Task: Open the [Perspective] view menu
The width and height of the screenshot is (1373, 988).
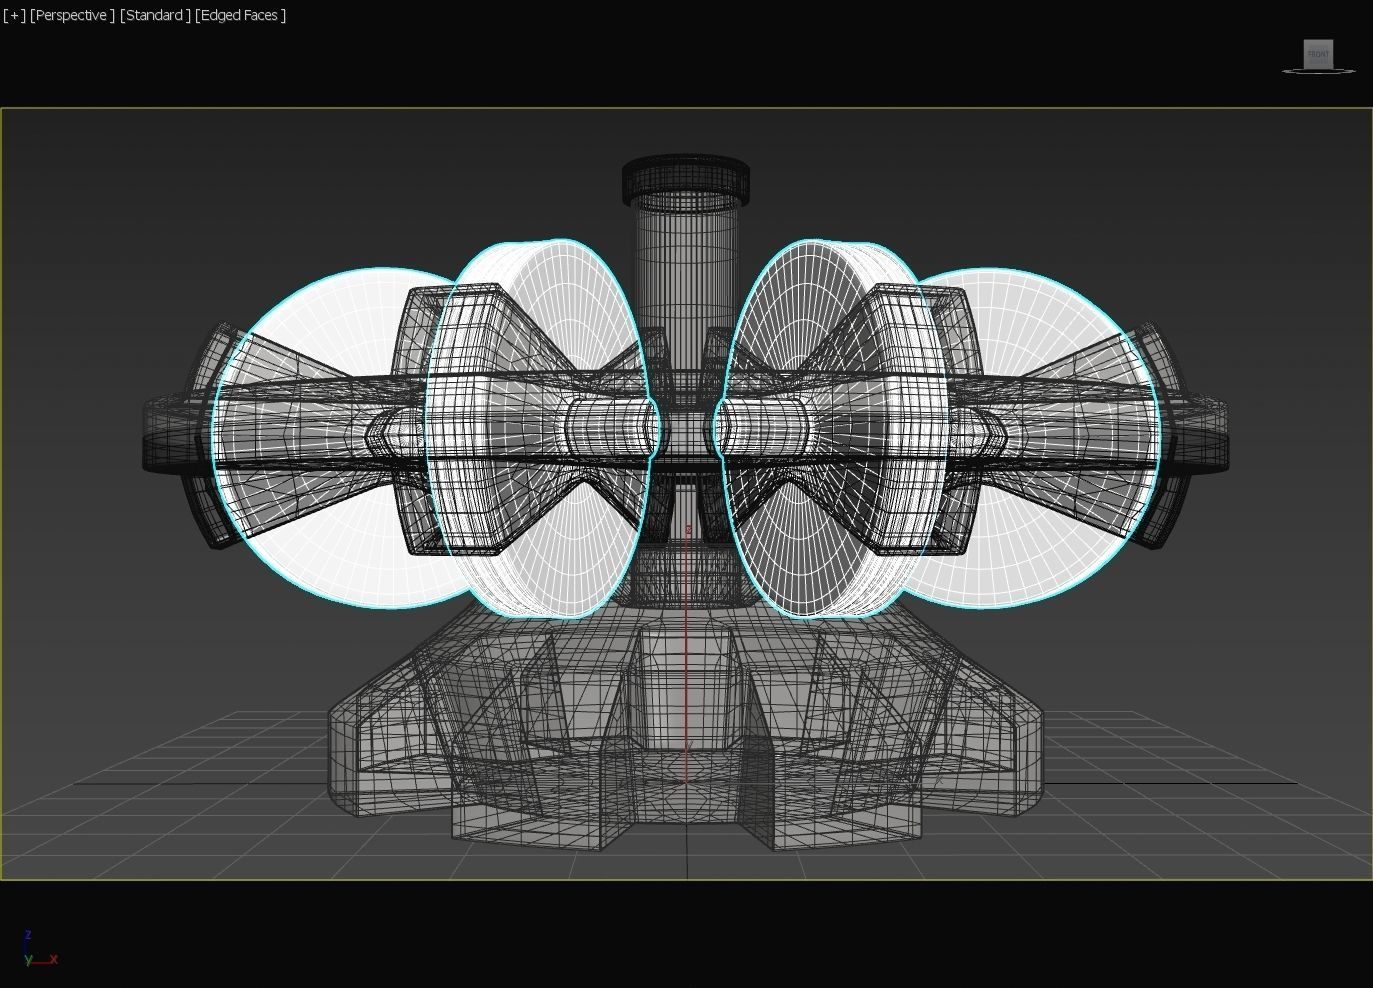Action: (72, 15)
